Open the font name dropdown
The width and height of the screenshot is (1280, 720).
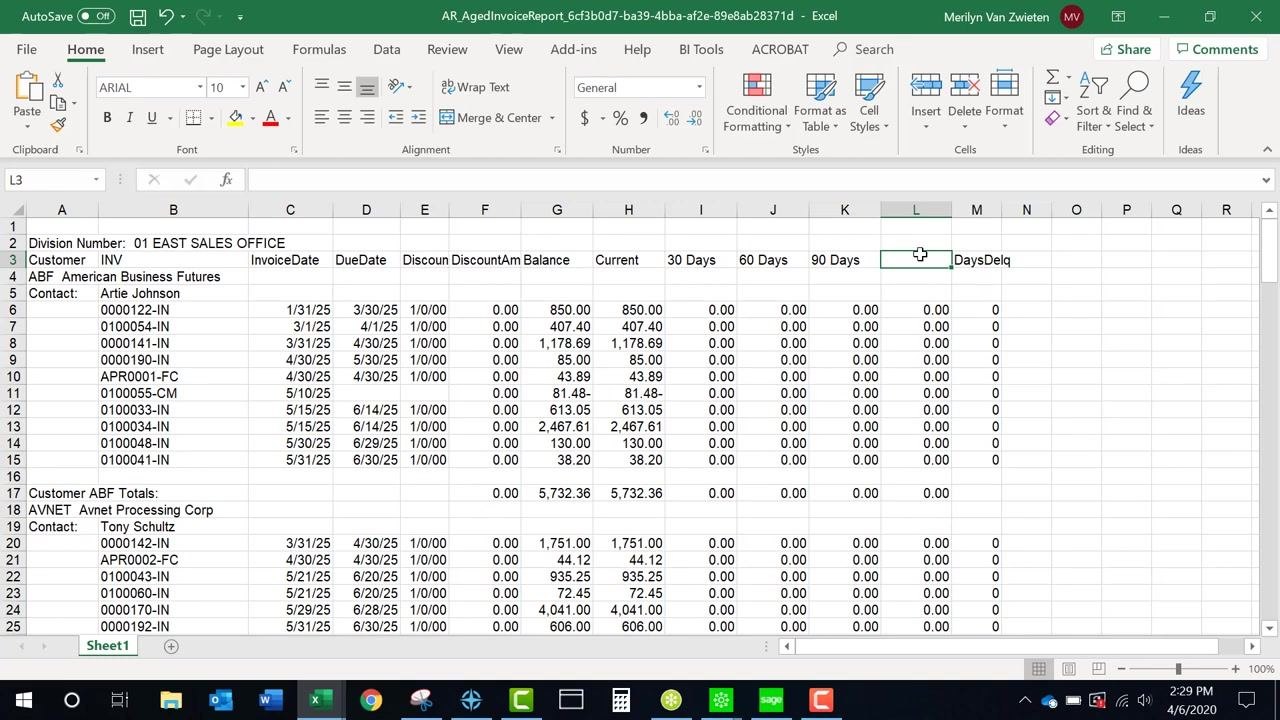point(200,88)
